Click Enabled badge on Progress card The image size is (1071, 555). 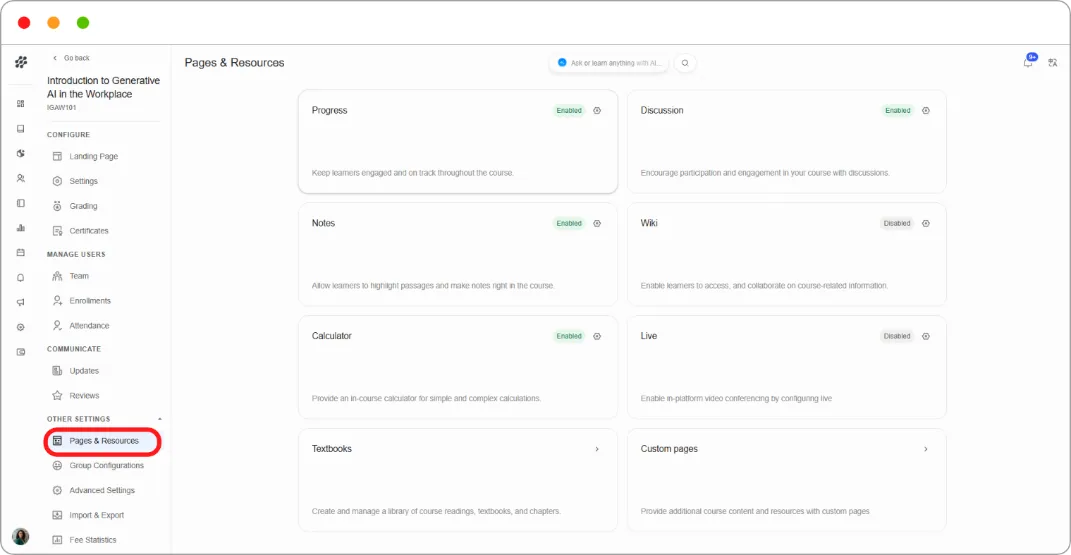pyautogui.click(x=569, y=111)
